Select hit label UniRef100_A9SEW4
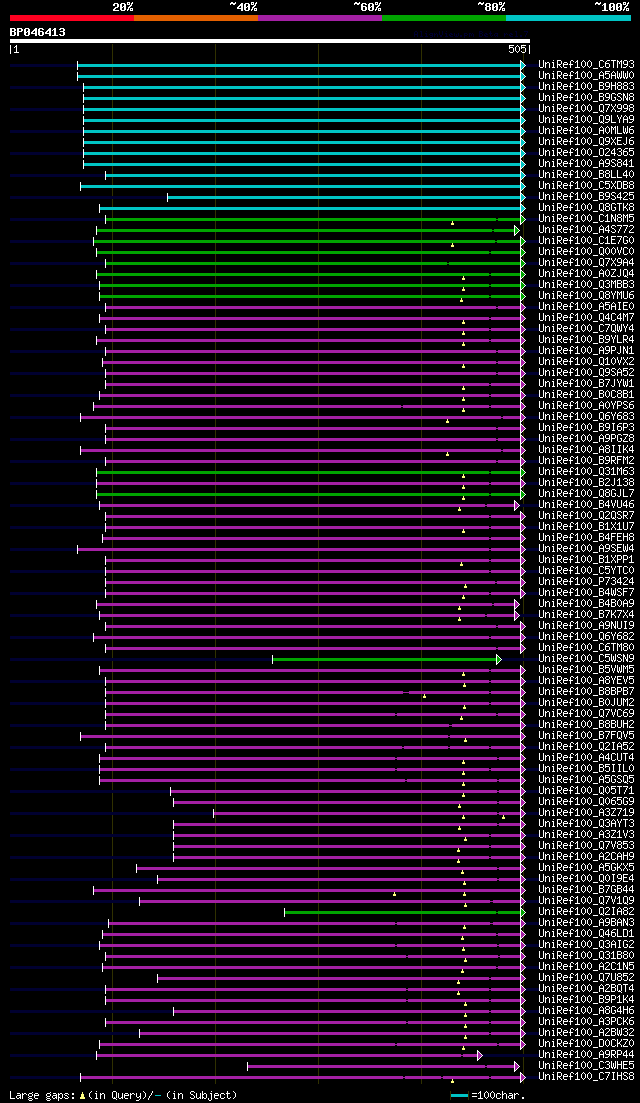640x1103 pixels. pos(587,549)
